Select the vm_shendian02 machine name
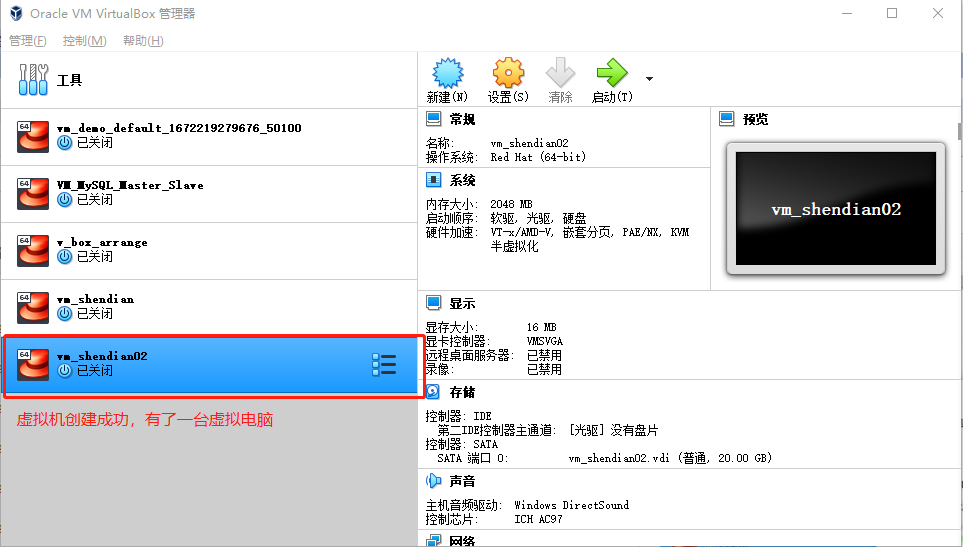The image size is (963, 547). (x=102, y=356)
